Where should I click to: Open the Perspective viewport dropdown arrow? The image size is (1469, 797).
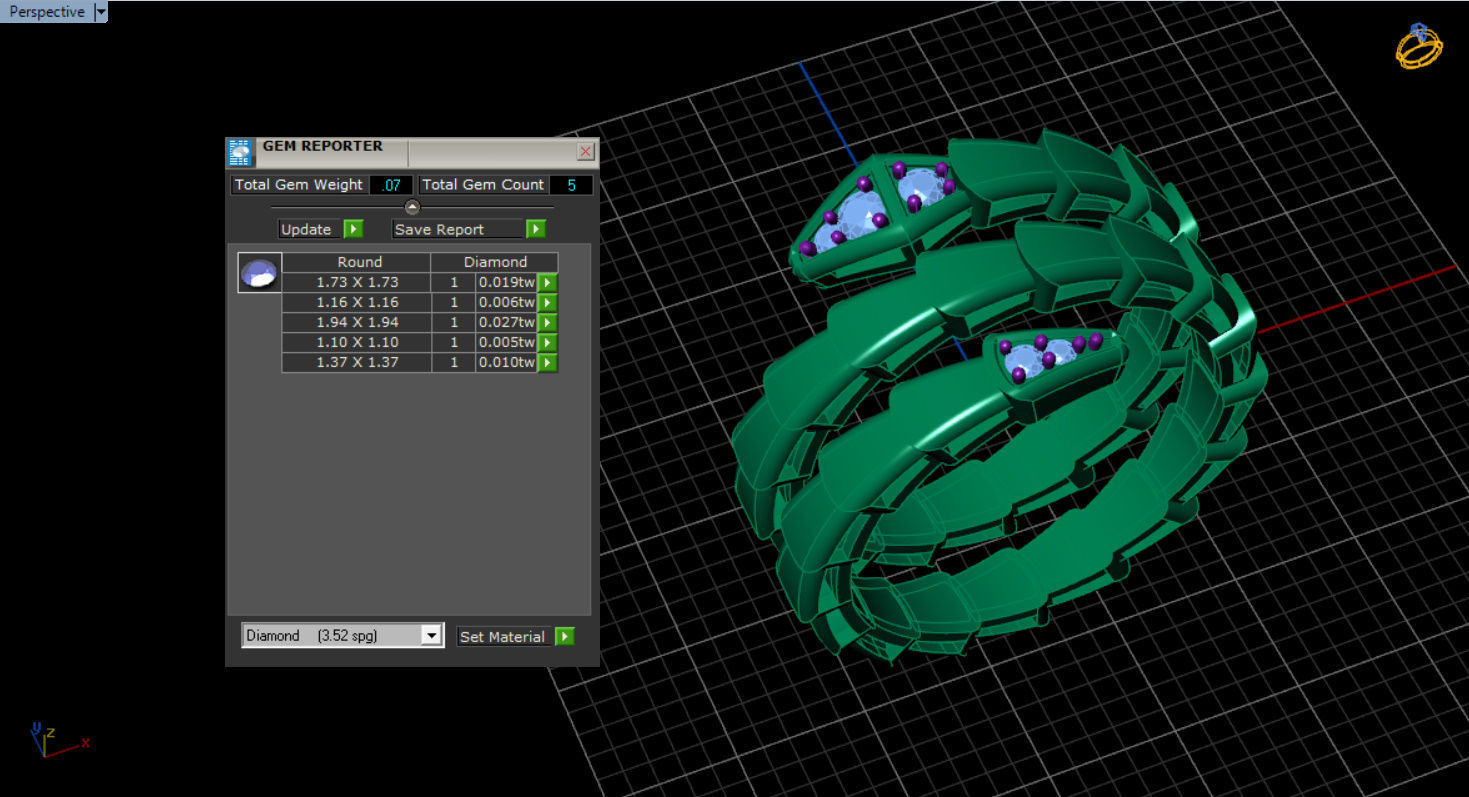[x=100, y=12]
